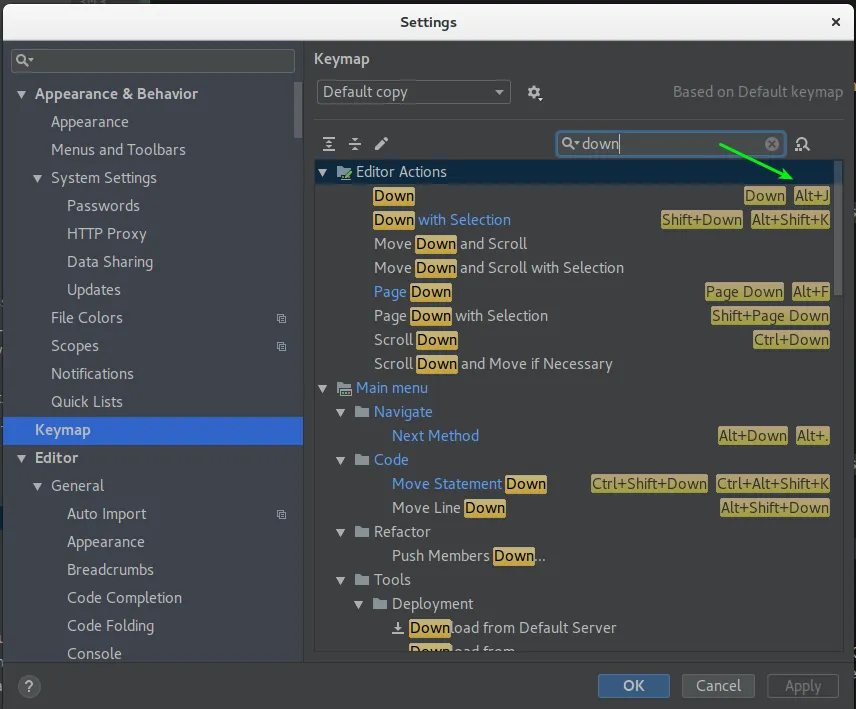This screenshot has width=856, height=709.
Task: Click the settings search magnifier icon
Action: click(x=24, y=60)
